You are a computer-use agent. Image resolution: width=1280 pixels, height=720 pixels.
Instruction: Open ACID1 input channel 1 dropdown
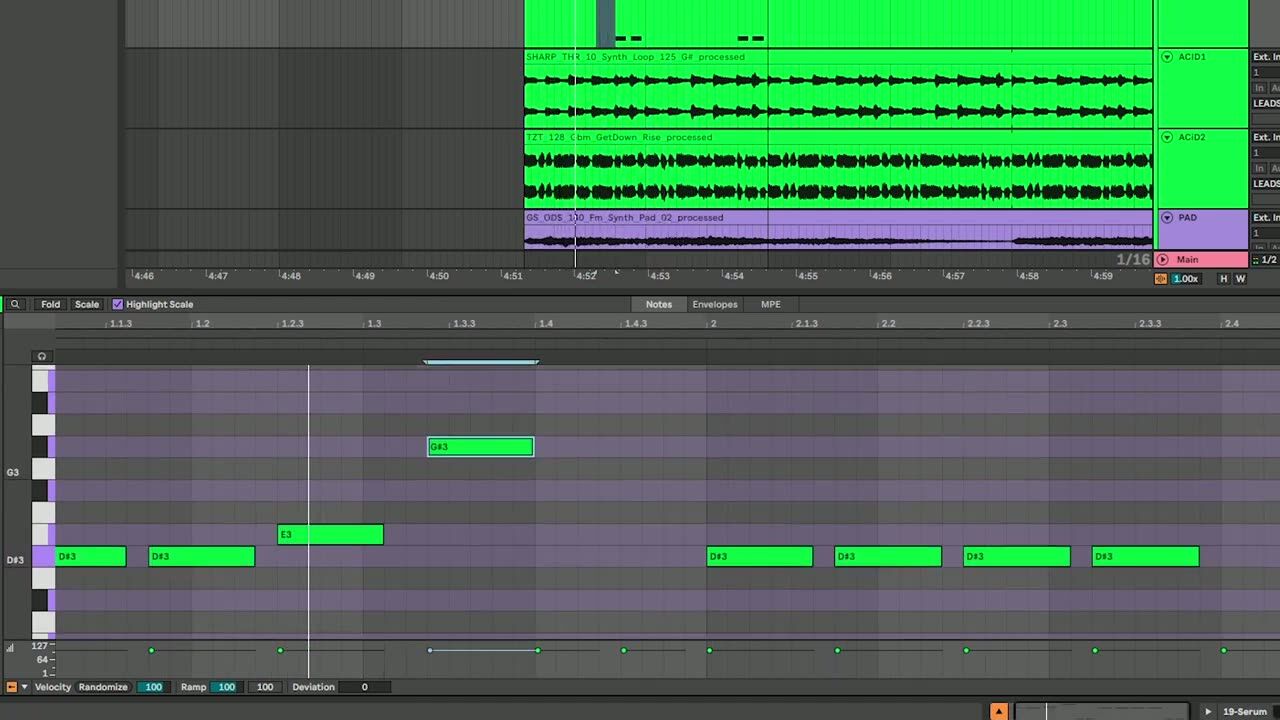(x=1266, y=72)
